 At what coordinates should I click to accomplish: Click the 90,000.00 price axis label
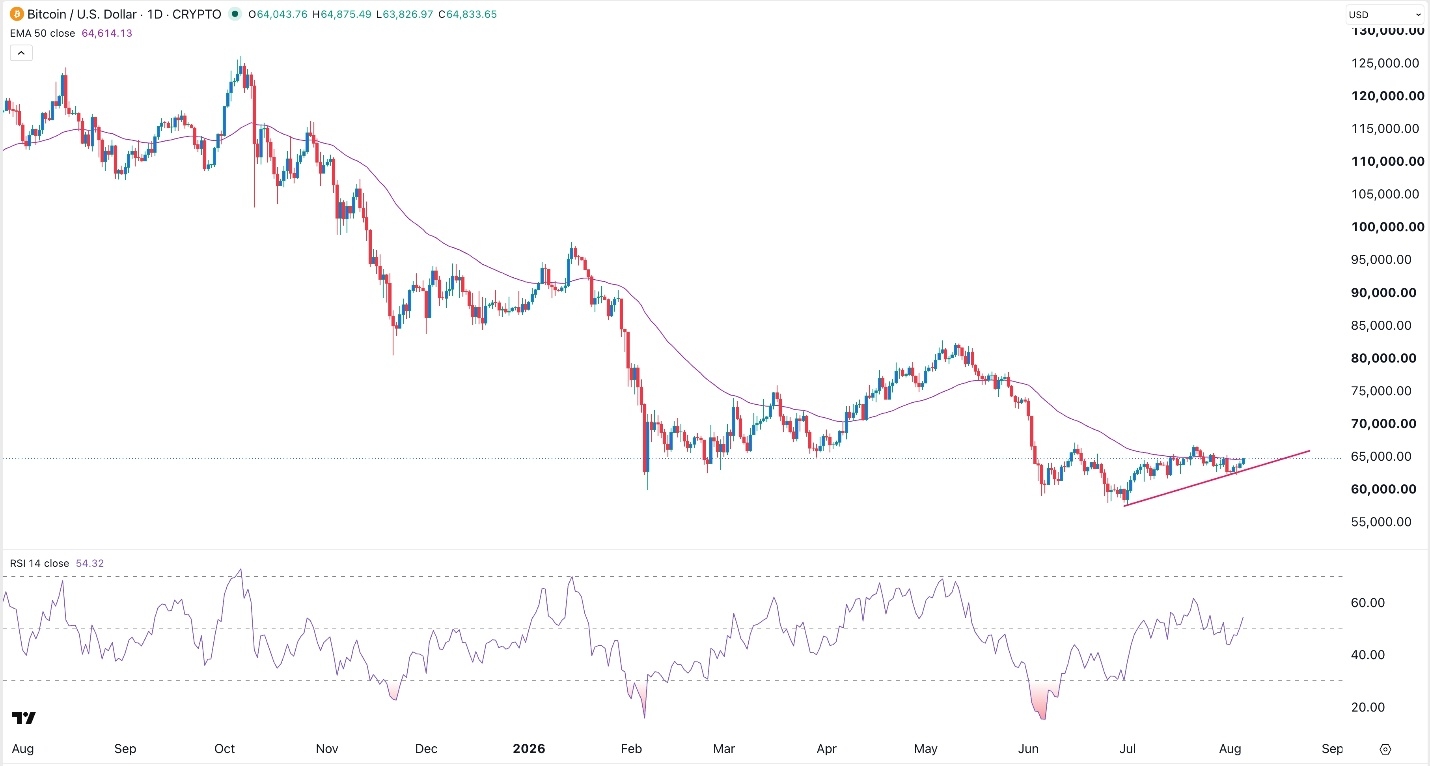(x=1384, y=293)
